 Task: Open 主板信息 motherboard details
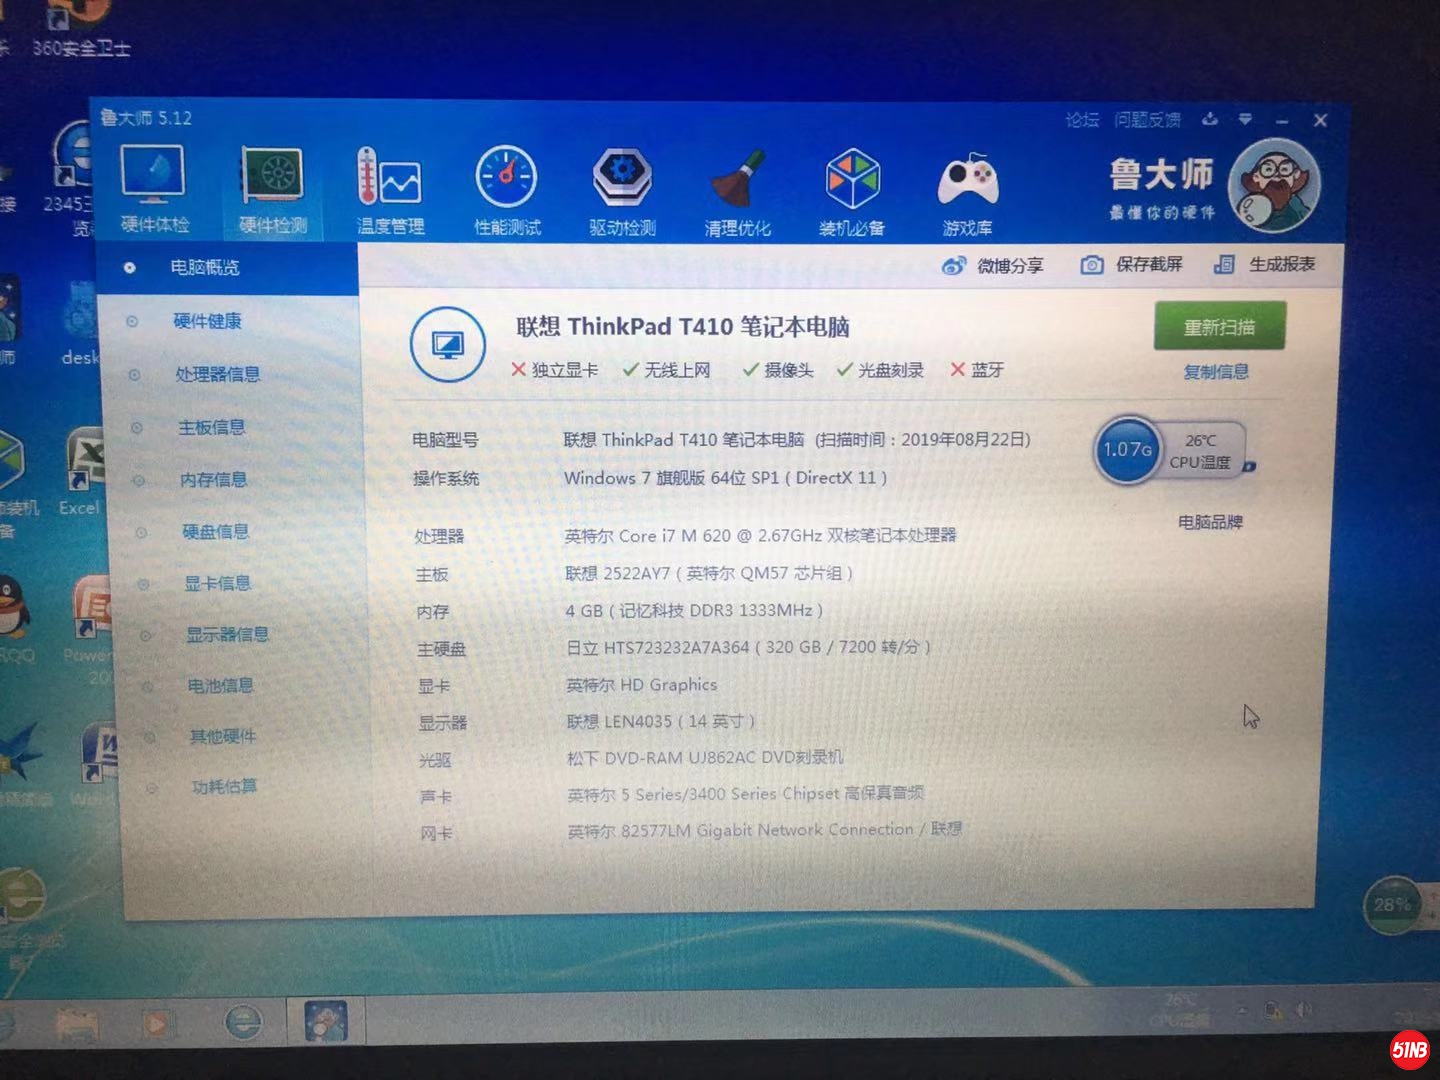pyautogui.click(x=210, y=427)
